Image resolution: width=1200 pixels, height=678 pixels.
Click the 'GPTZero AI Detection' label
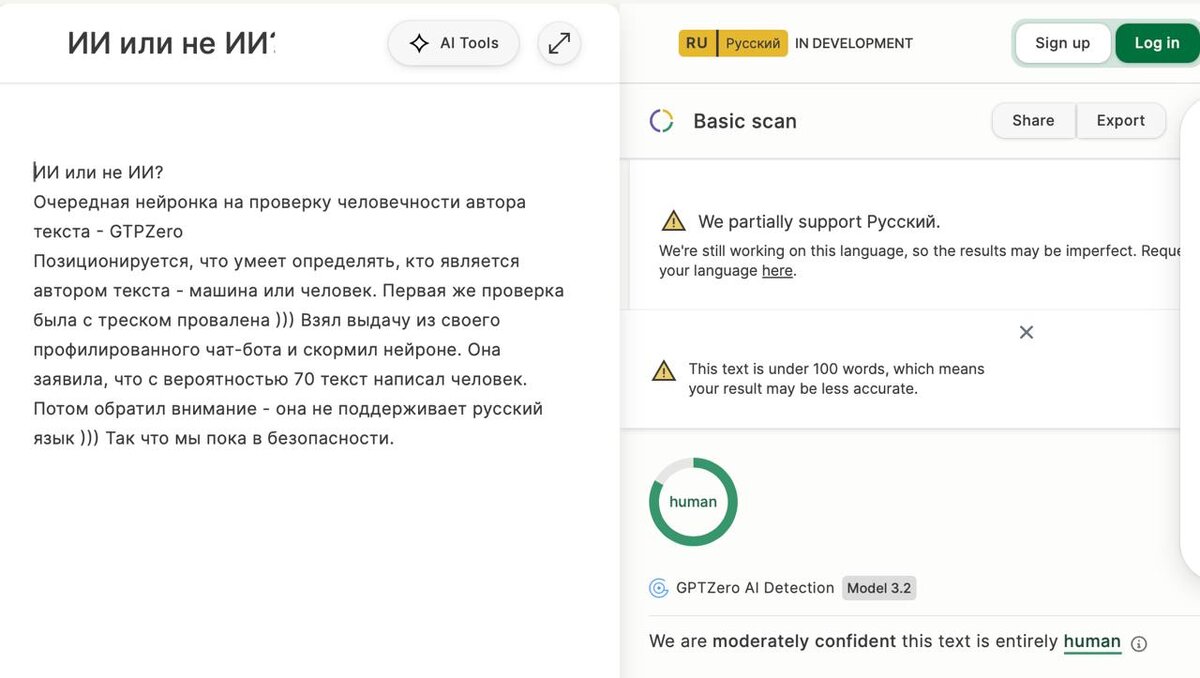tap(755, 588)
